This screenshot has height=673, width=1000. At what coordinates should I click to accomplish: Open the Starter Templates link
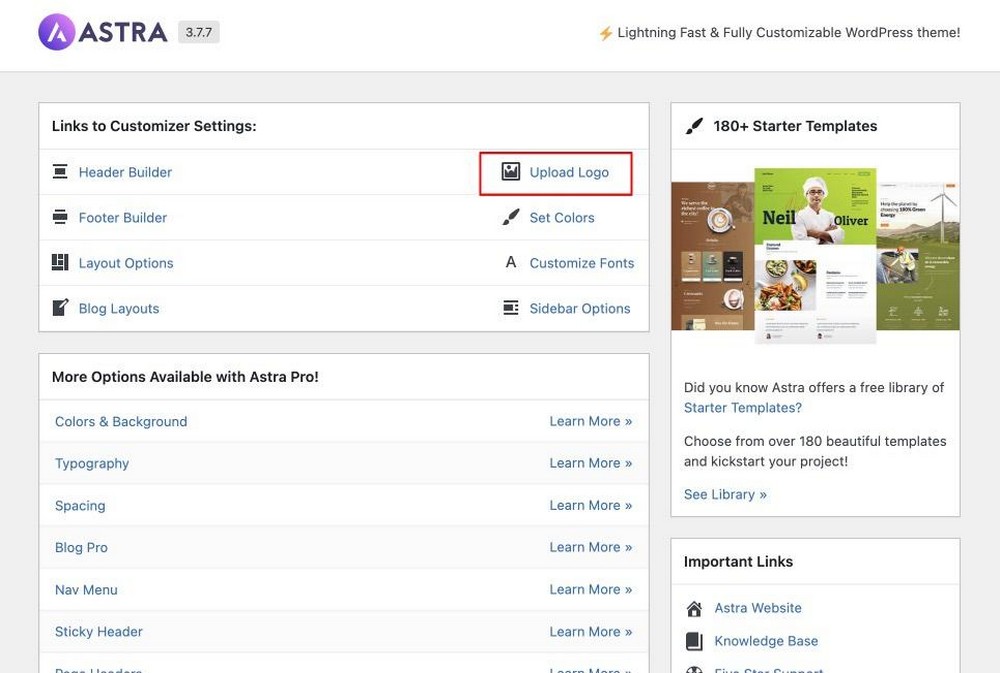[x=742, y=408]
